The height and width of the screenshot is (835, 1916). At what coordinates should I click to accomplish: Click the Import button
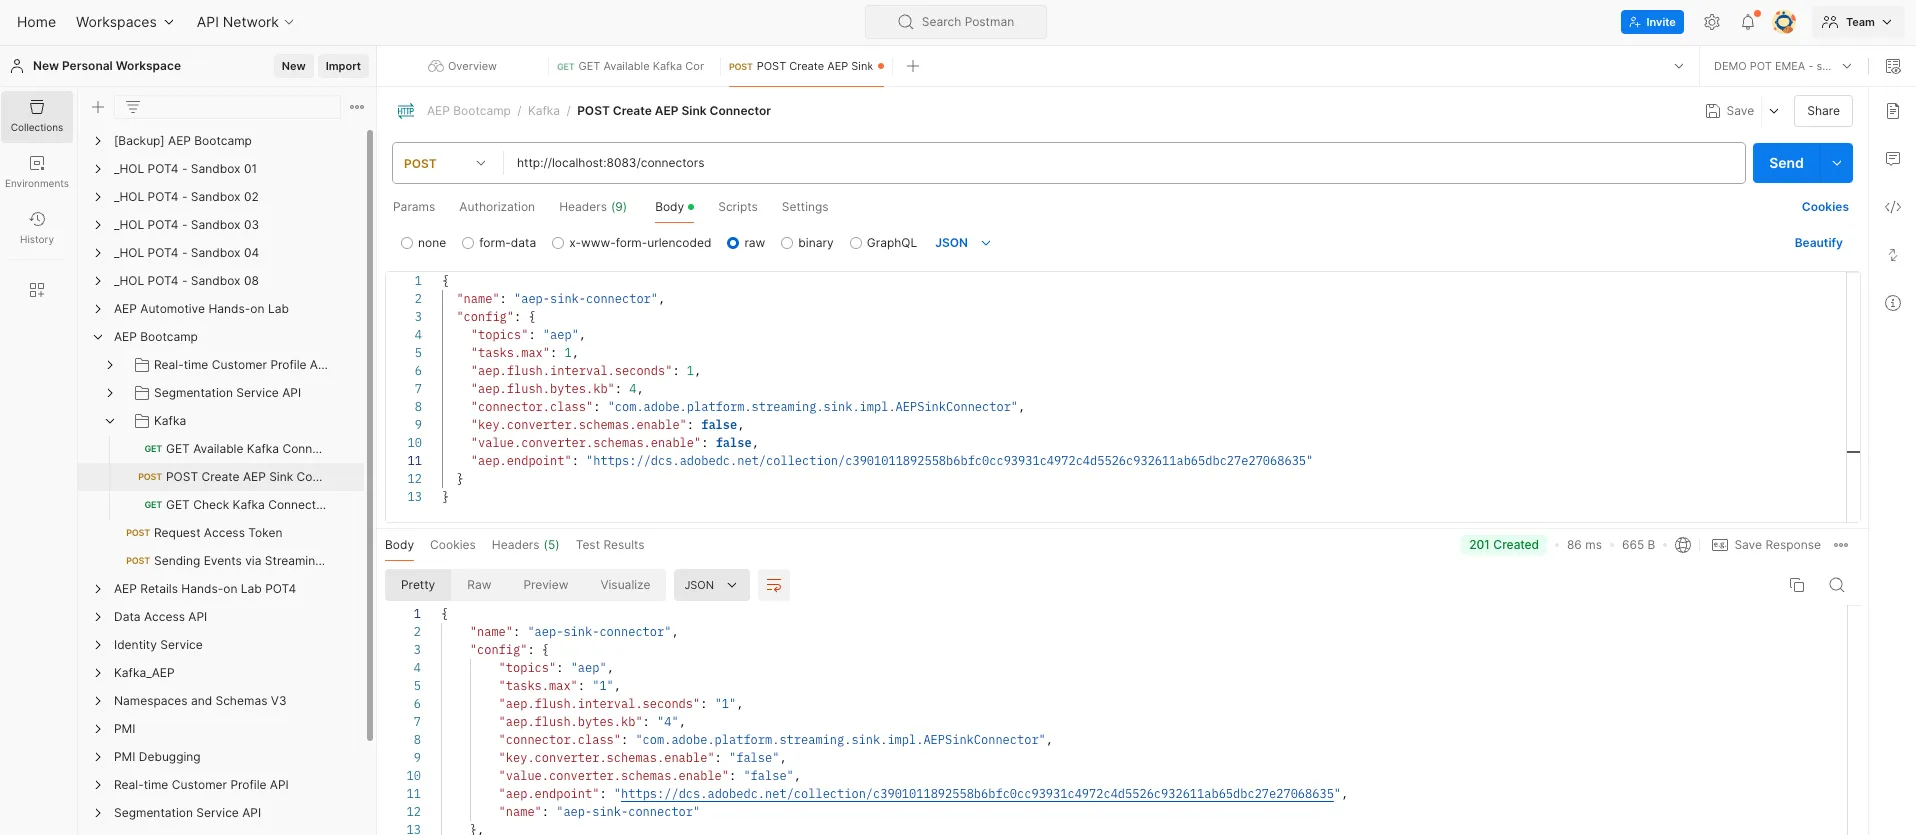(x=343, y=66)
